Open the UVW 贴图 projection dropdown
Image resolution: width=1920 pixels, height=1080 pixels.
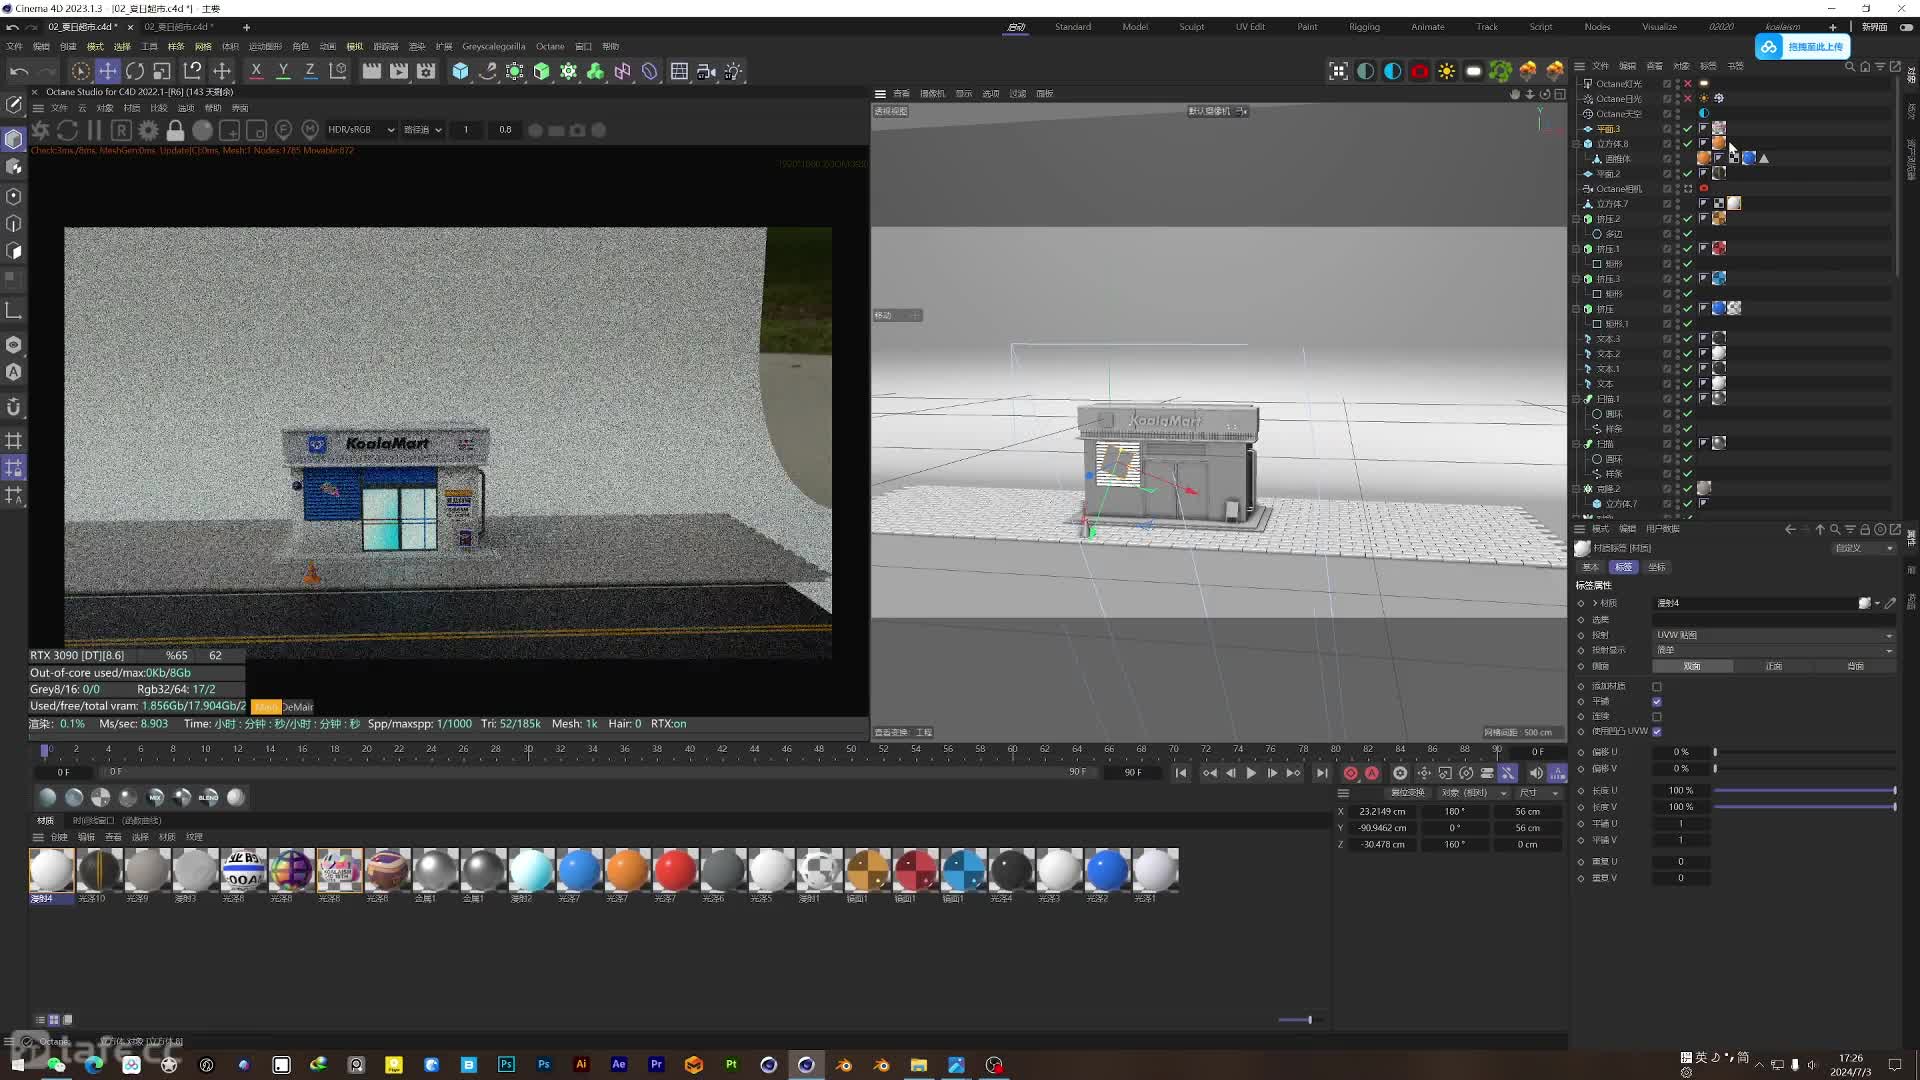tap(1773, 635)
